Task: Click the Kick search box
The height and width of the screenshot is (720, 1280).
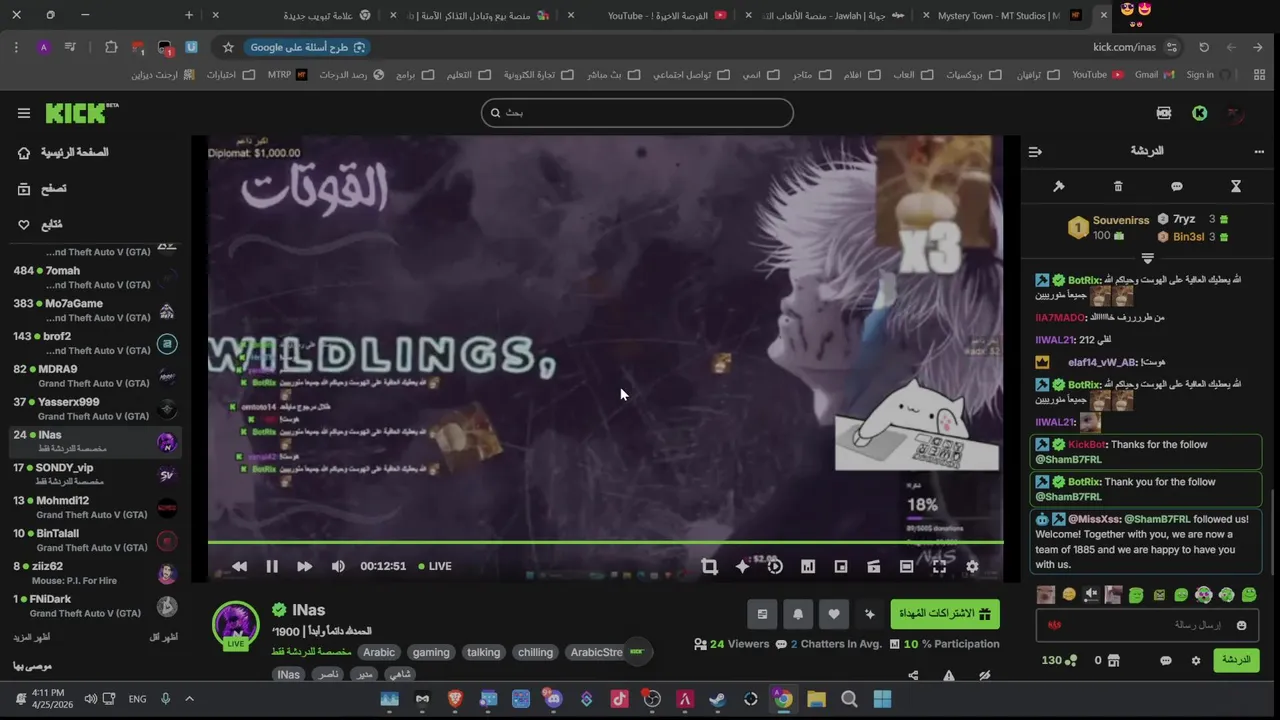Action: [637, 113]
